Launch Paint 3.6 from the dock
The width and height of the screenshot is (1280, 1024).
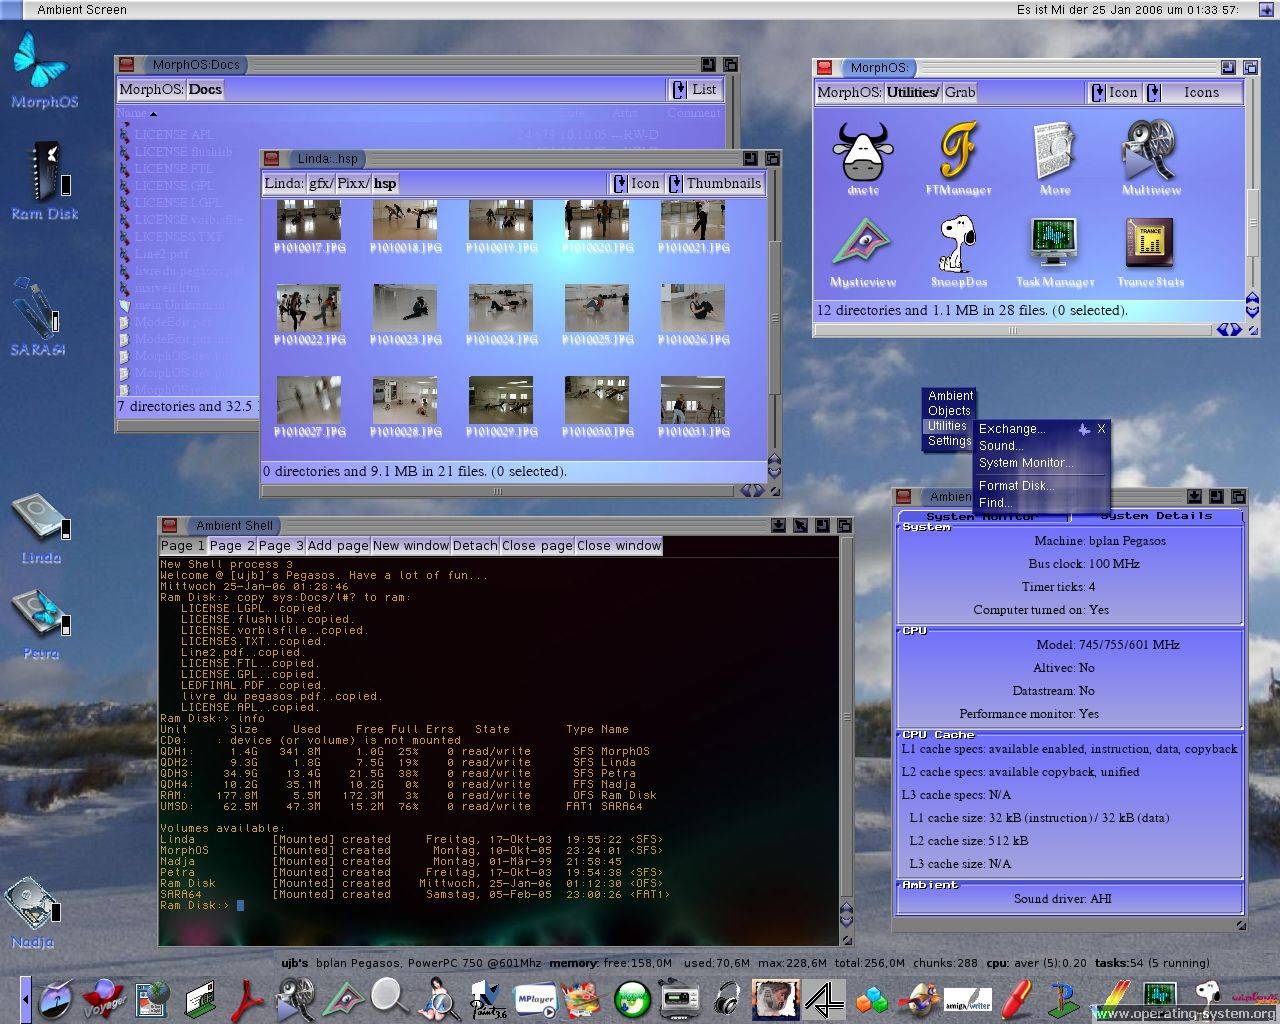487,998
